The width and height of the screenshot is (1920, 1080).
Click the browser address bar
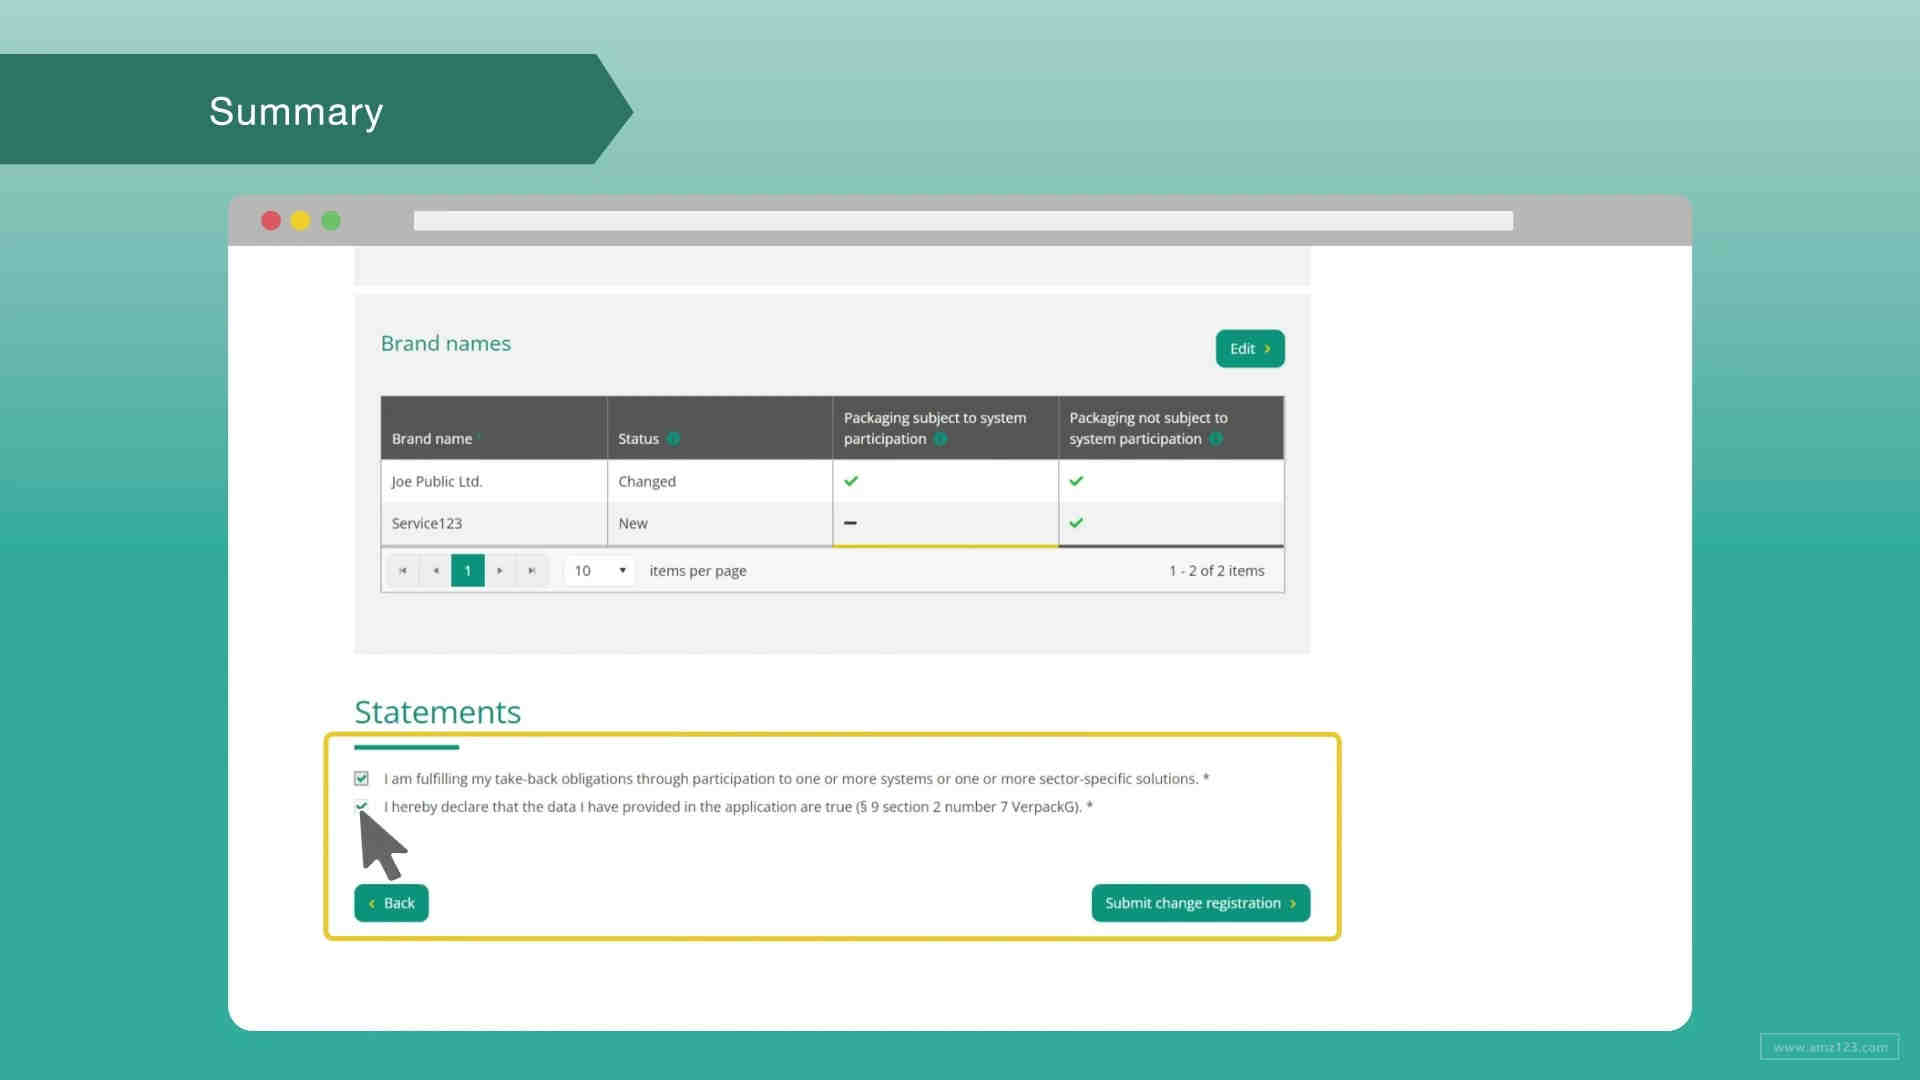963,221
